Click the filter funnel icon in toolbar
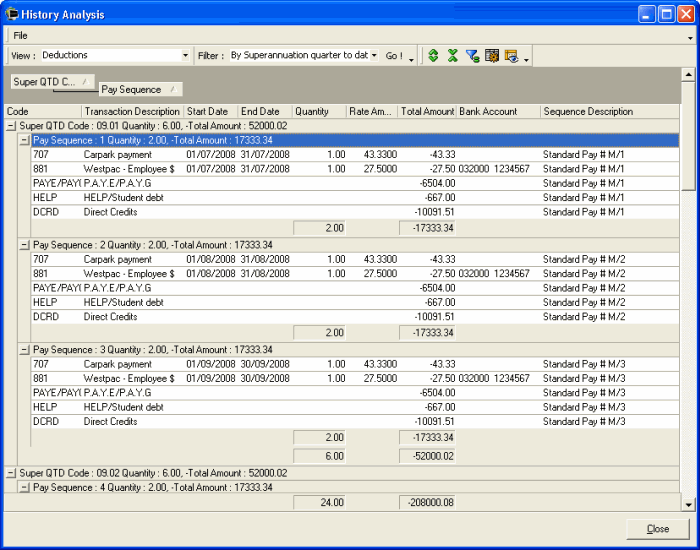 pyautogui.click(x=472, y=56)
